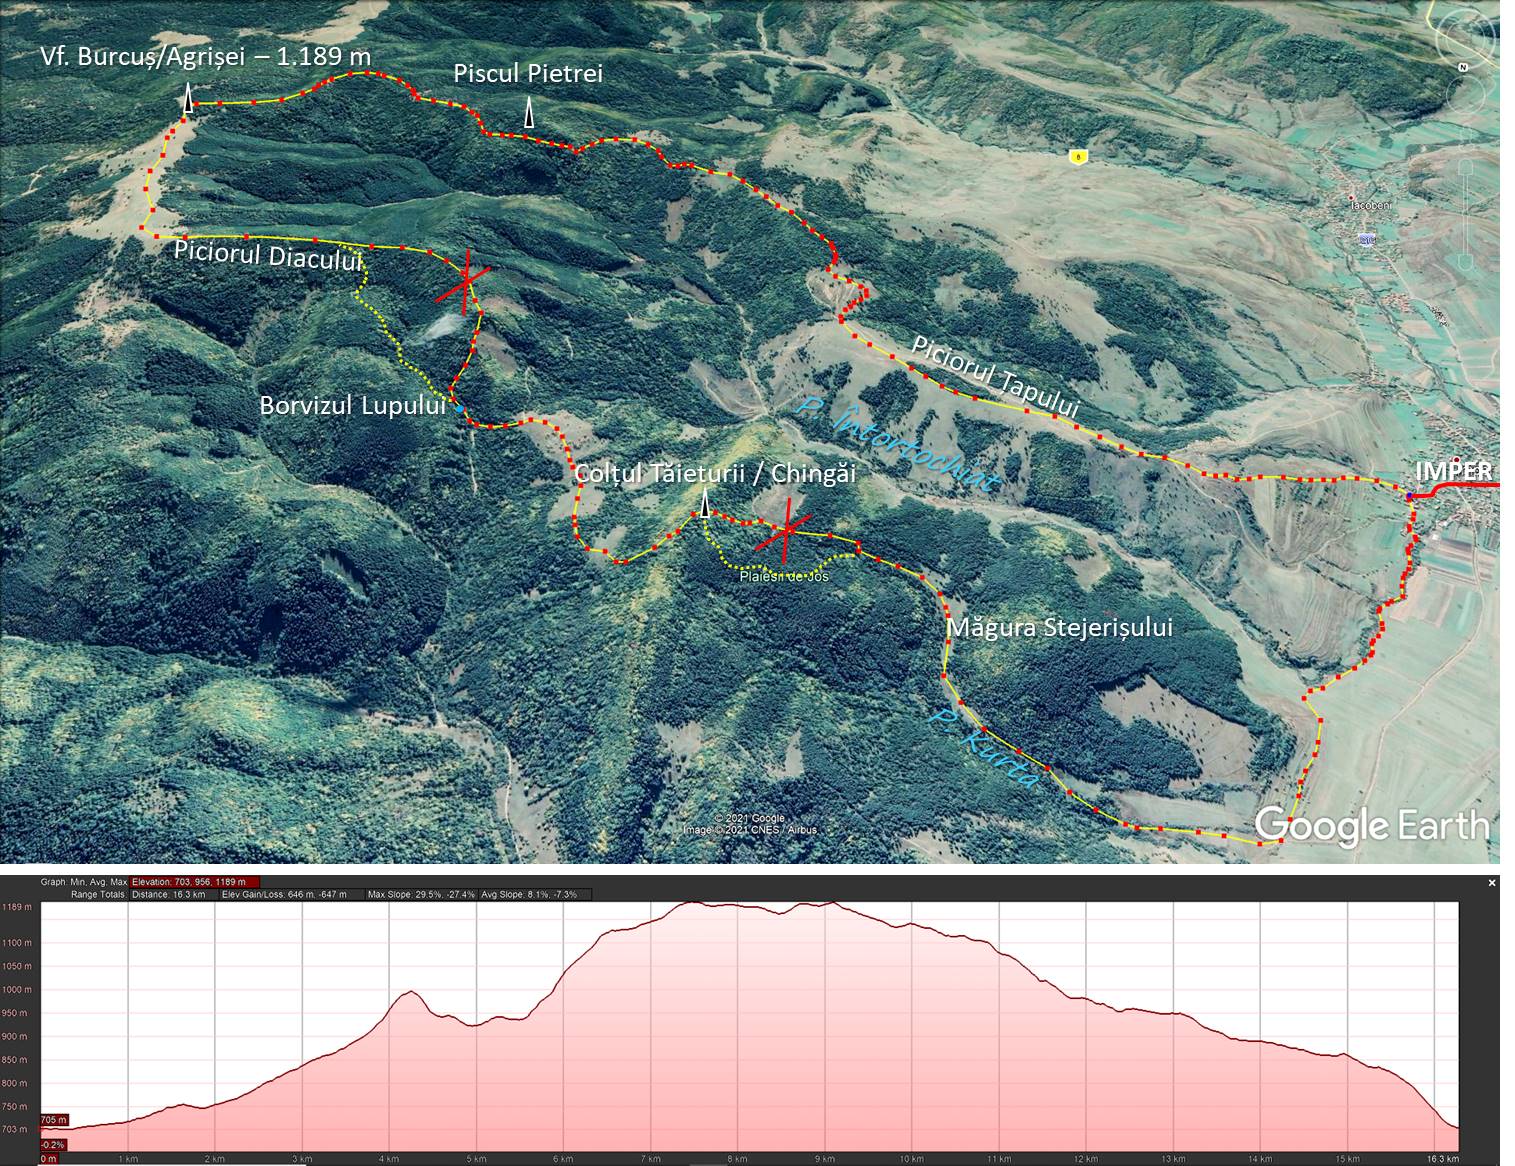Select the Max Slope statistic box
Image resolution: width=1515 pixels, height=1166 pixels.
420,894
